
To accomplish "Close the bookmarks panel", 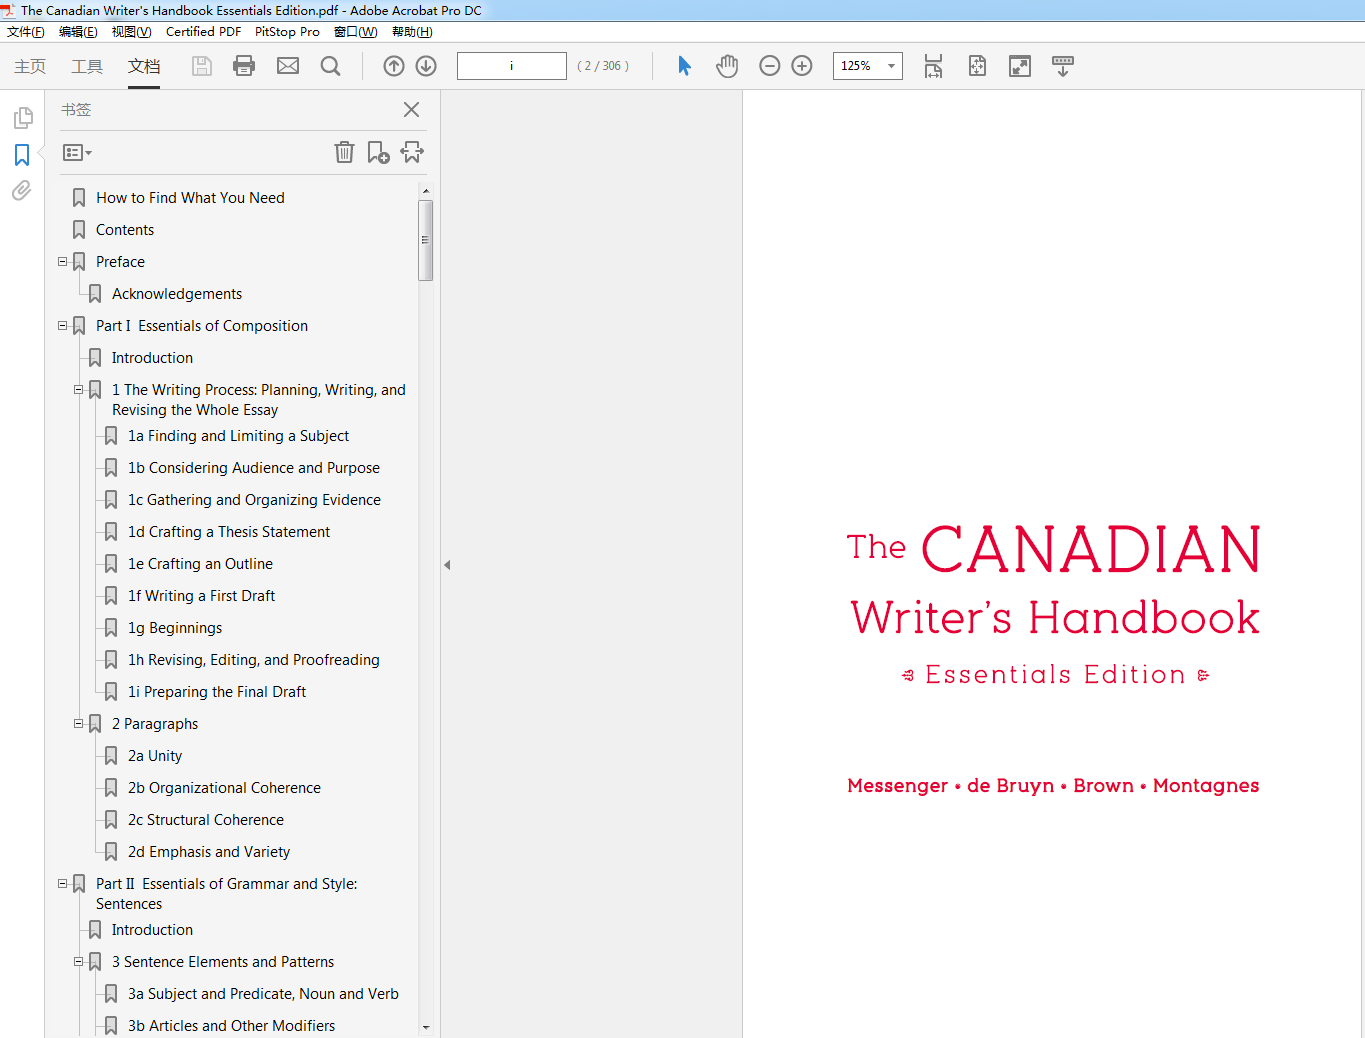I will (411, 110).
